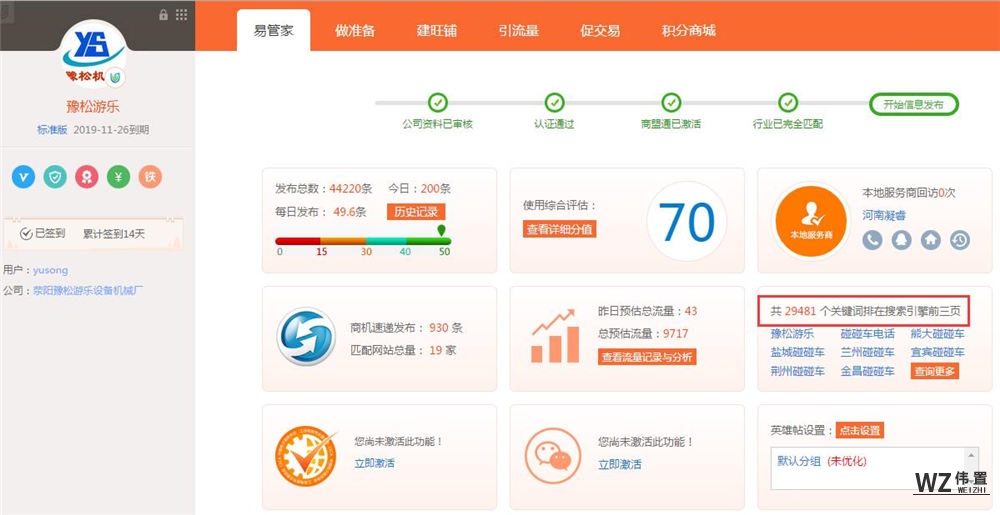Screen dimensions: 1000x515
Task: Click the green yen badge icon
Action: (x=119, y=177)
